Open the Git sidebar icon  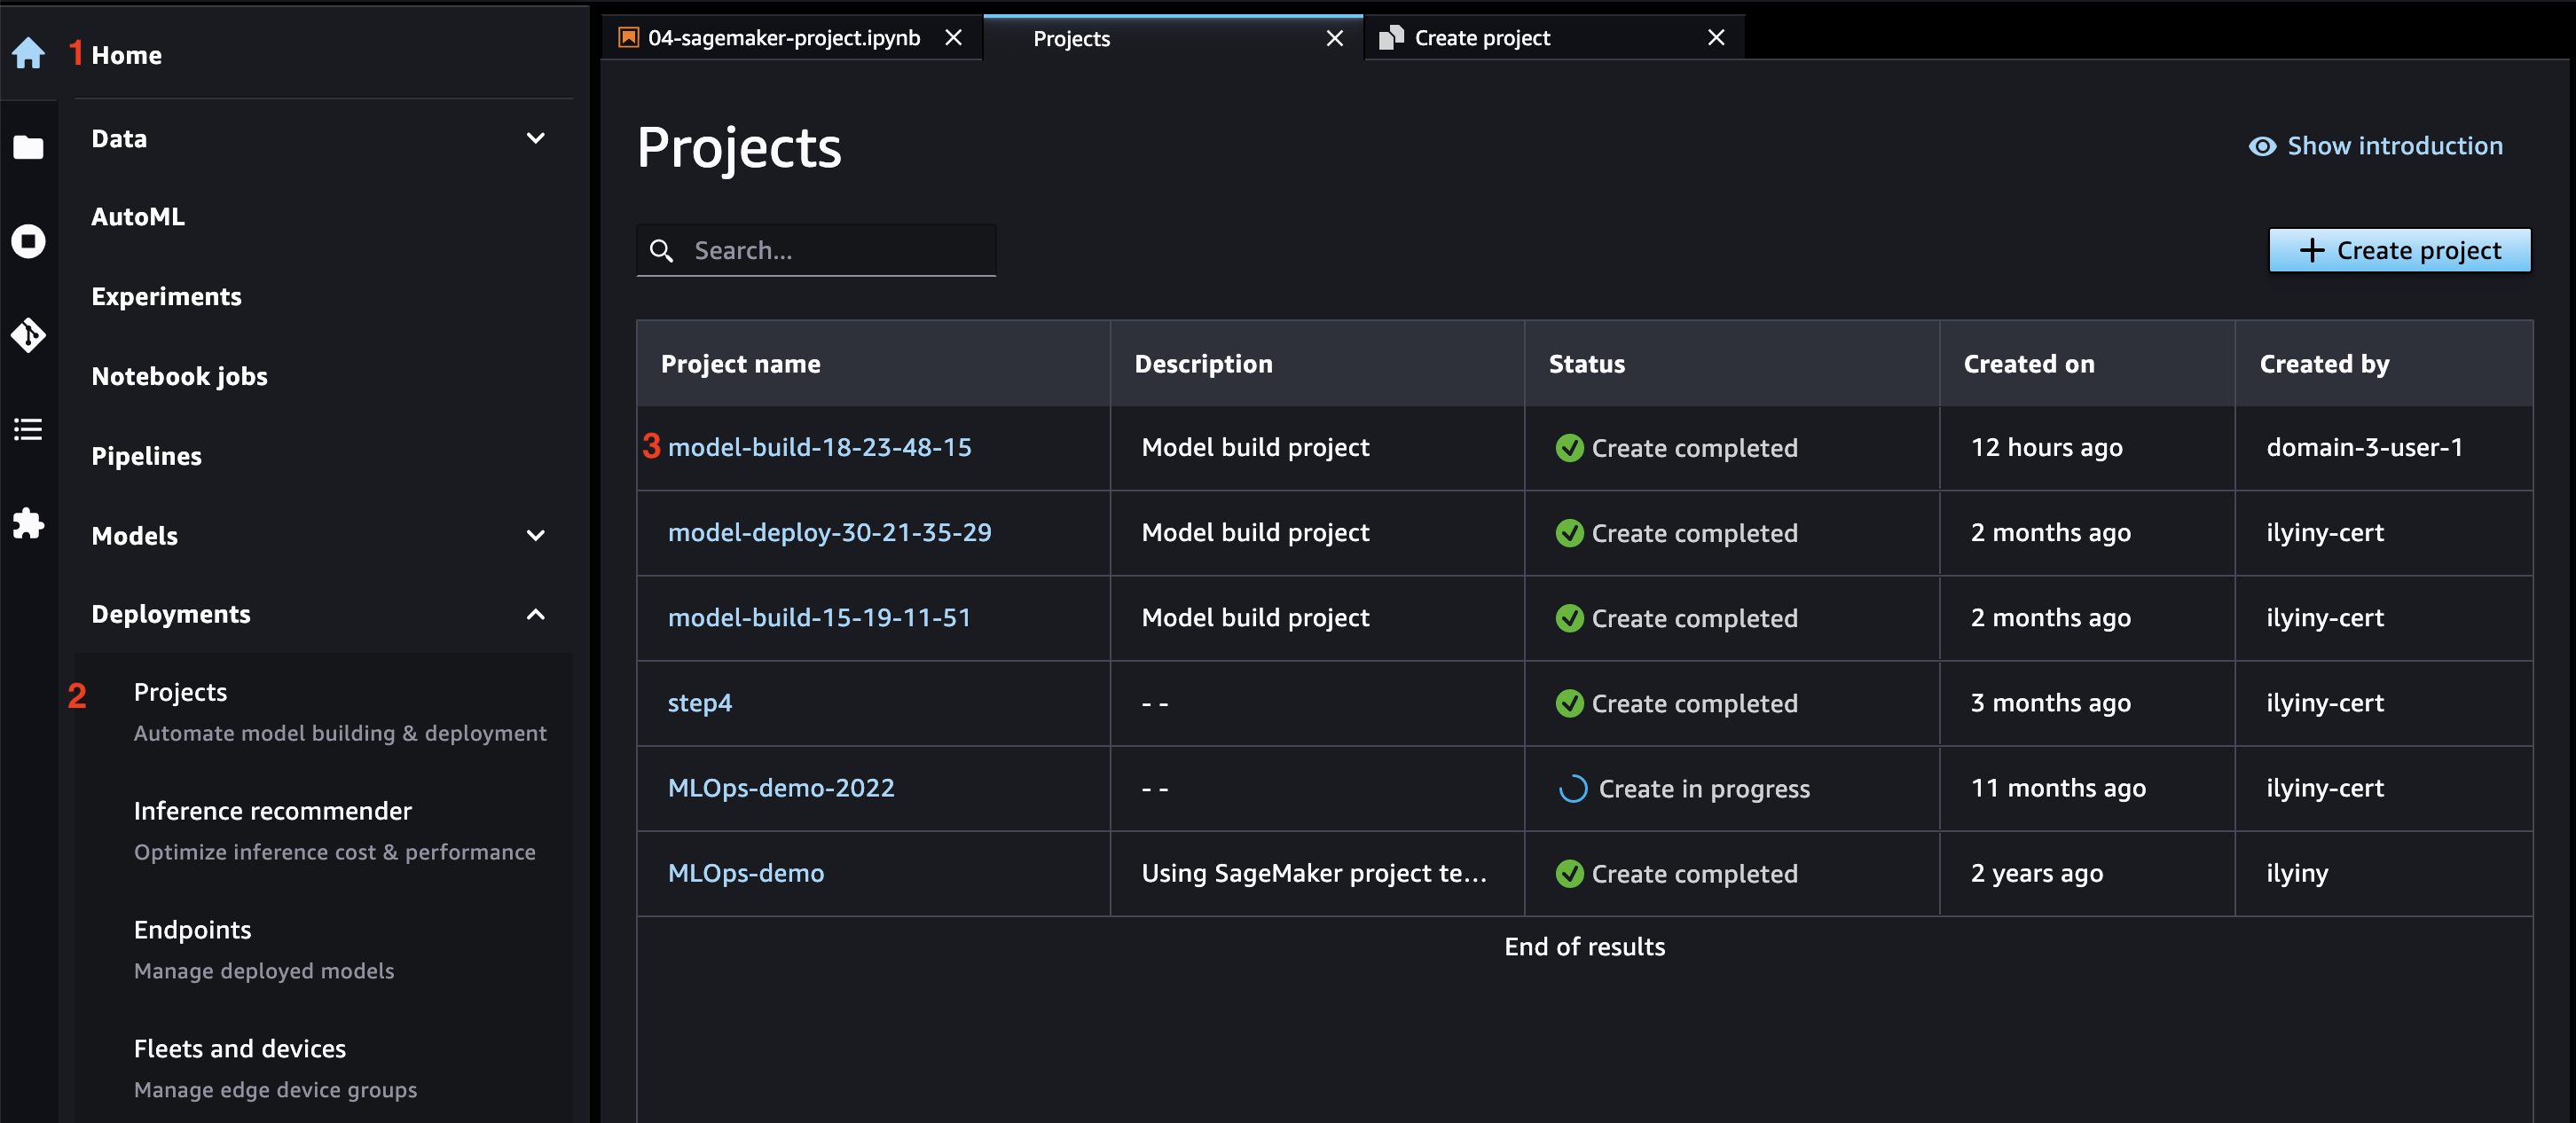click(x=28, y=335)
